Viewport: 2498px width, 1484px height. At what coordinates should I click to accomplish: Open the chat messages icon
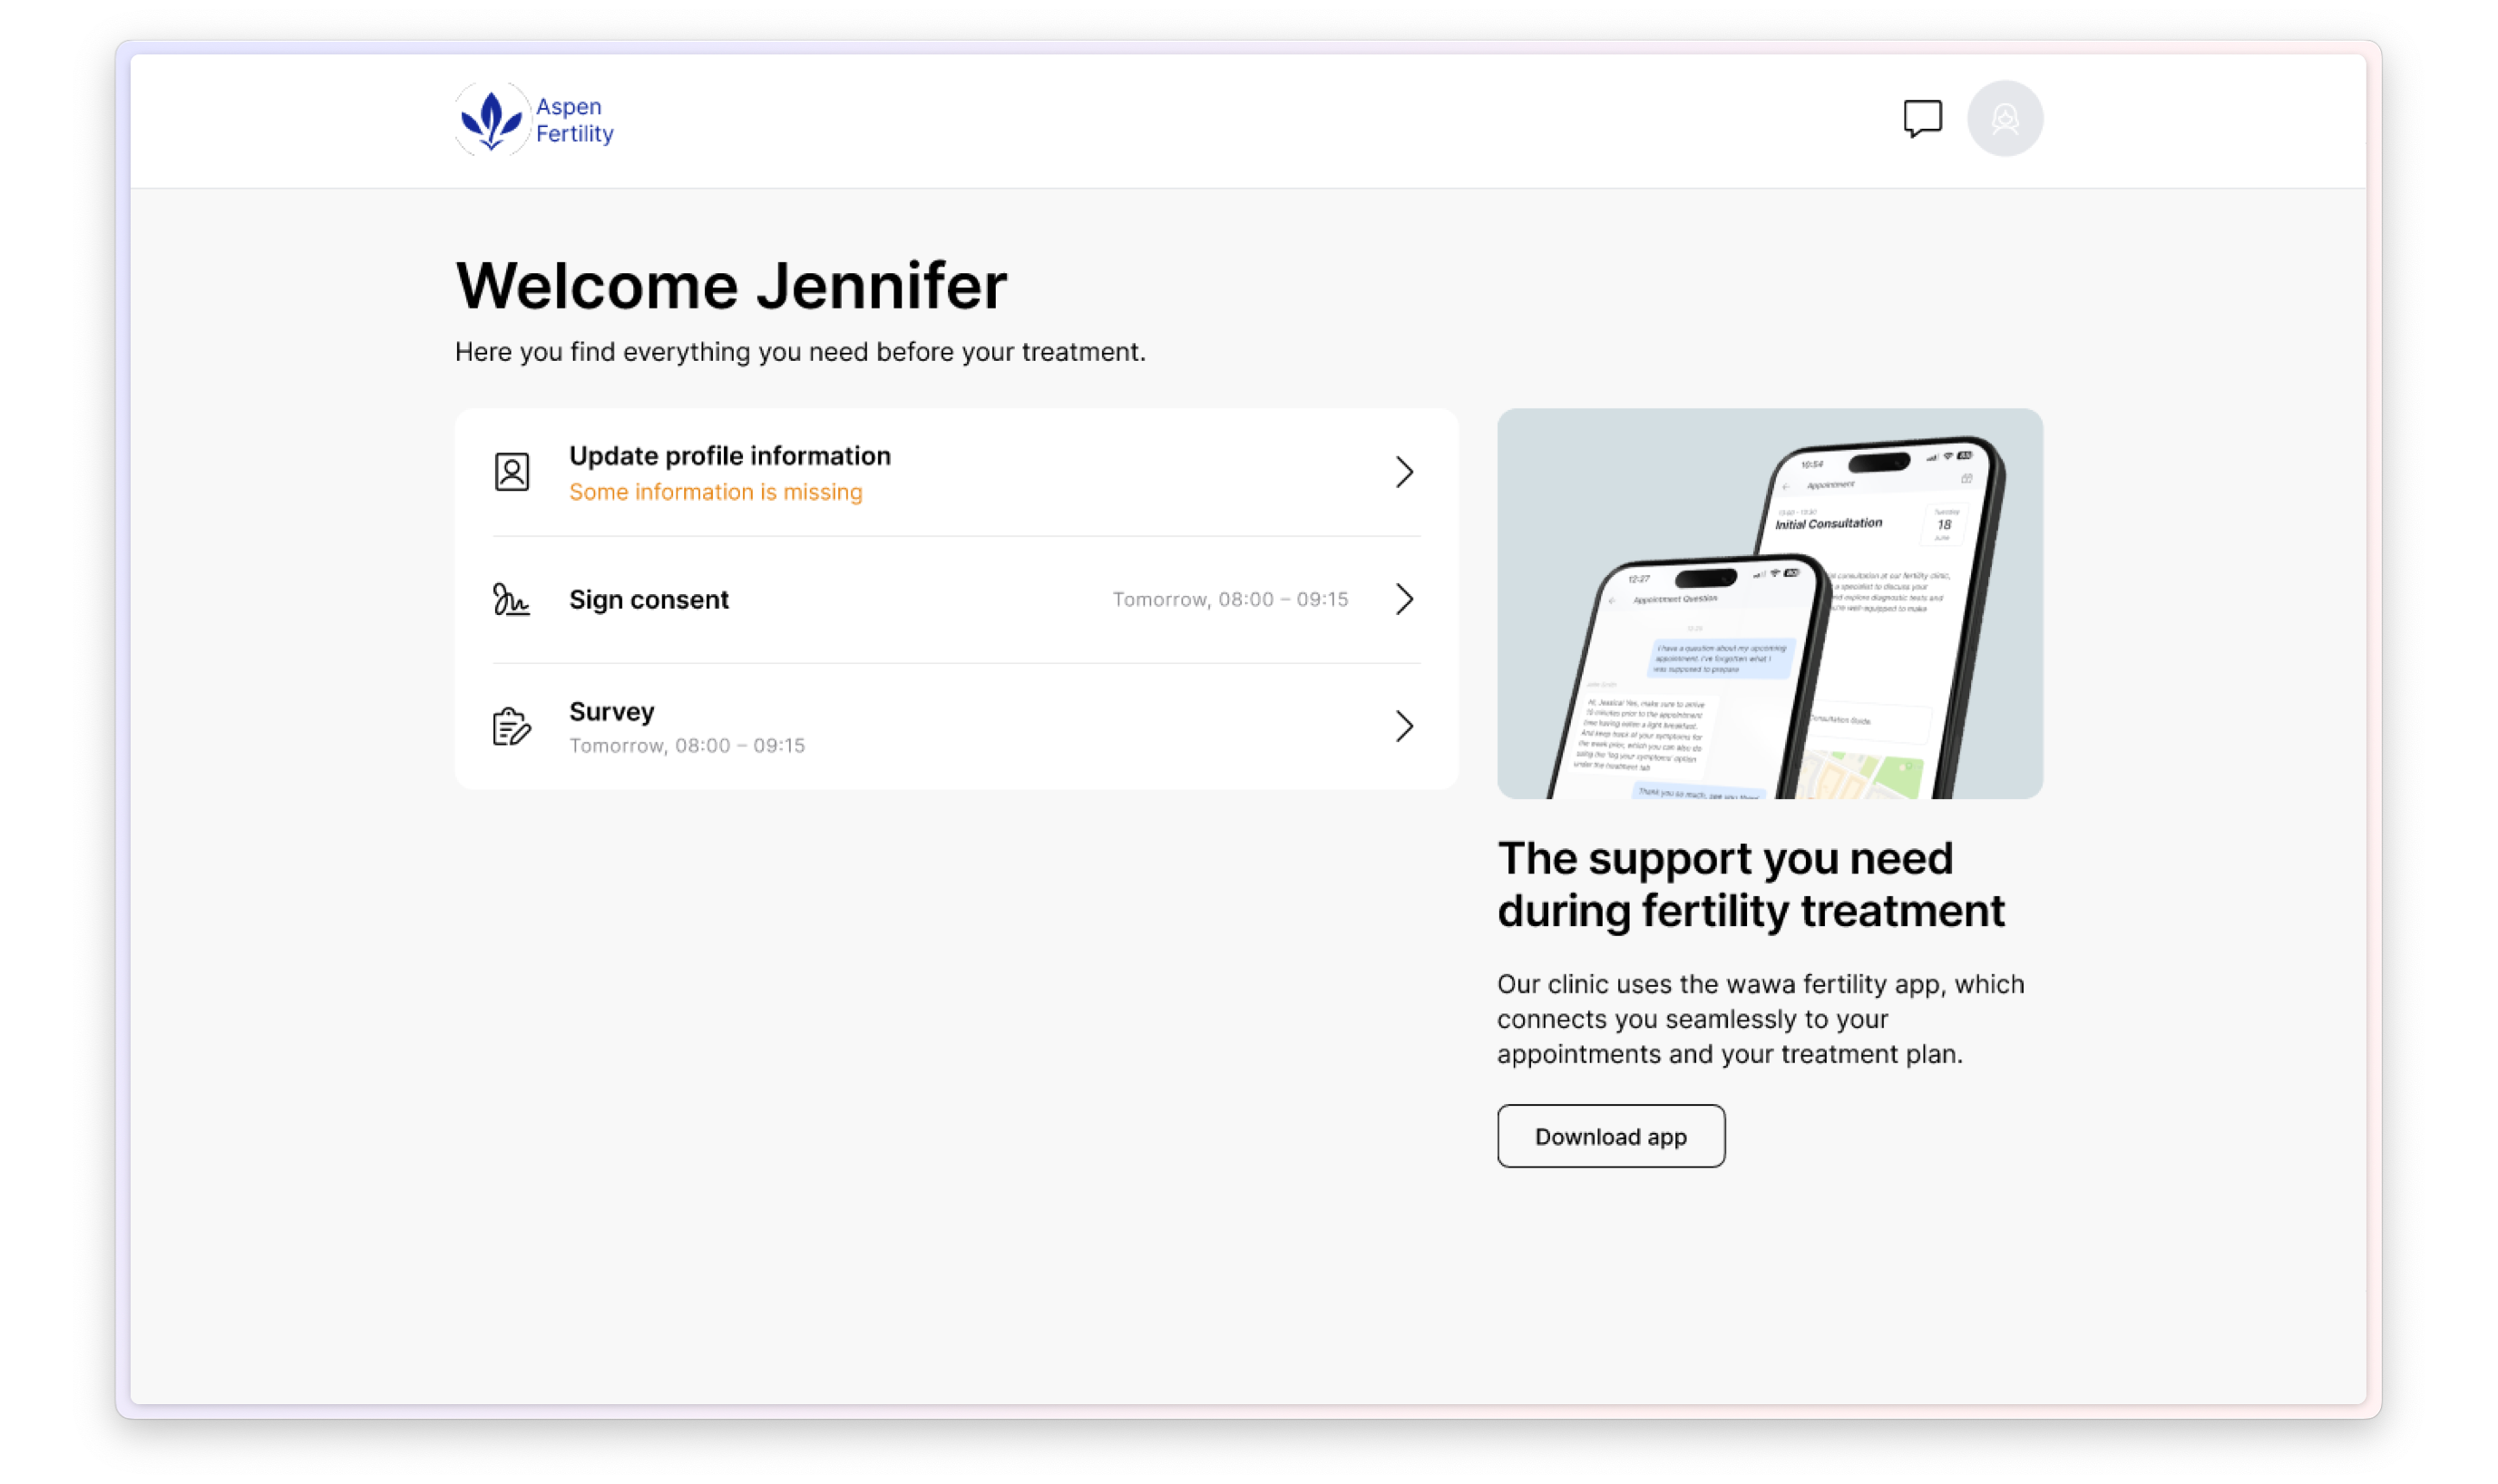pyautogui.click(x=1921, y=118)
